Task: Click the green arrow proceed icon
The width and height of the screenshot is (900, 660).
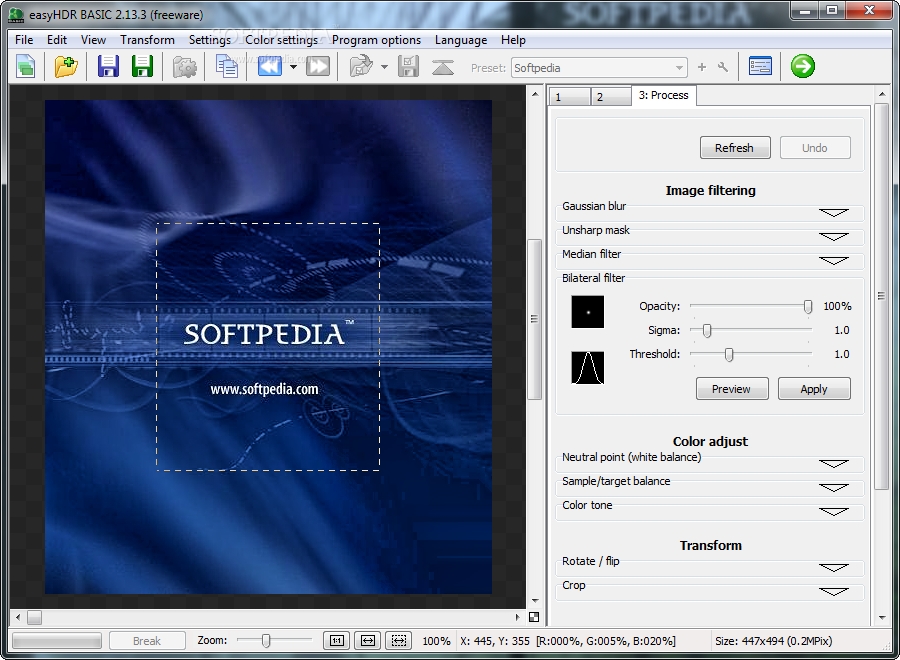Action: point(802,66)
